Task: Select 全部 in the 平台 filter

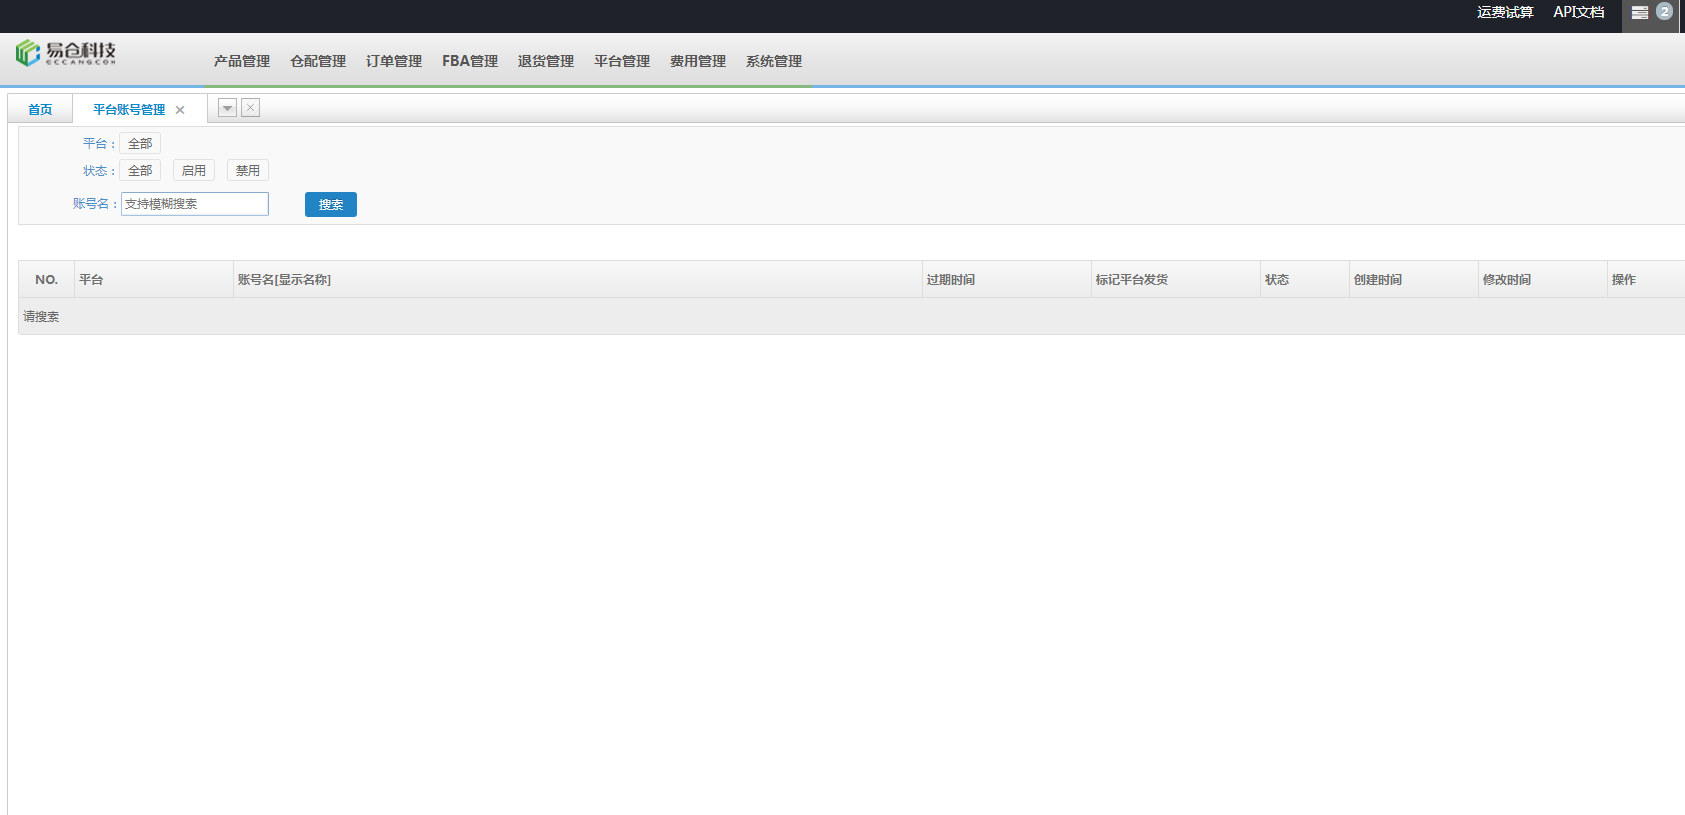Action: click(140, 144)
